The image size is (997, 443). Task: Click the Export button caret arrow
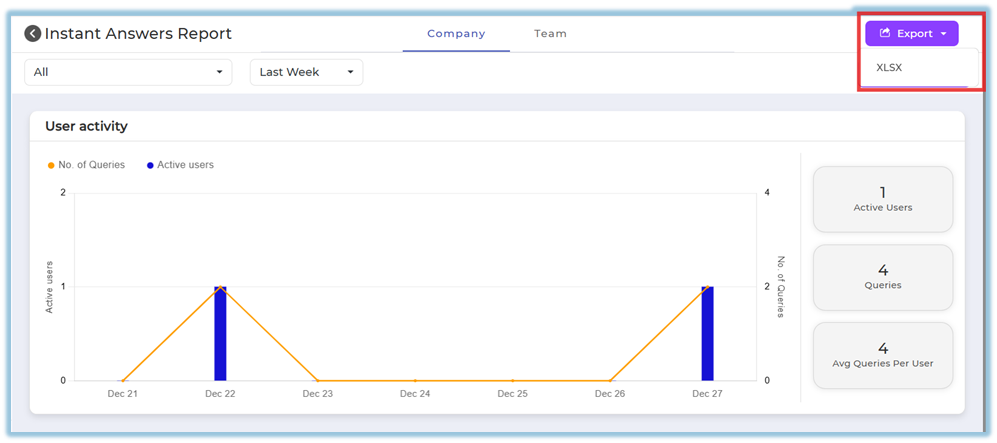943,34
